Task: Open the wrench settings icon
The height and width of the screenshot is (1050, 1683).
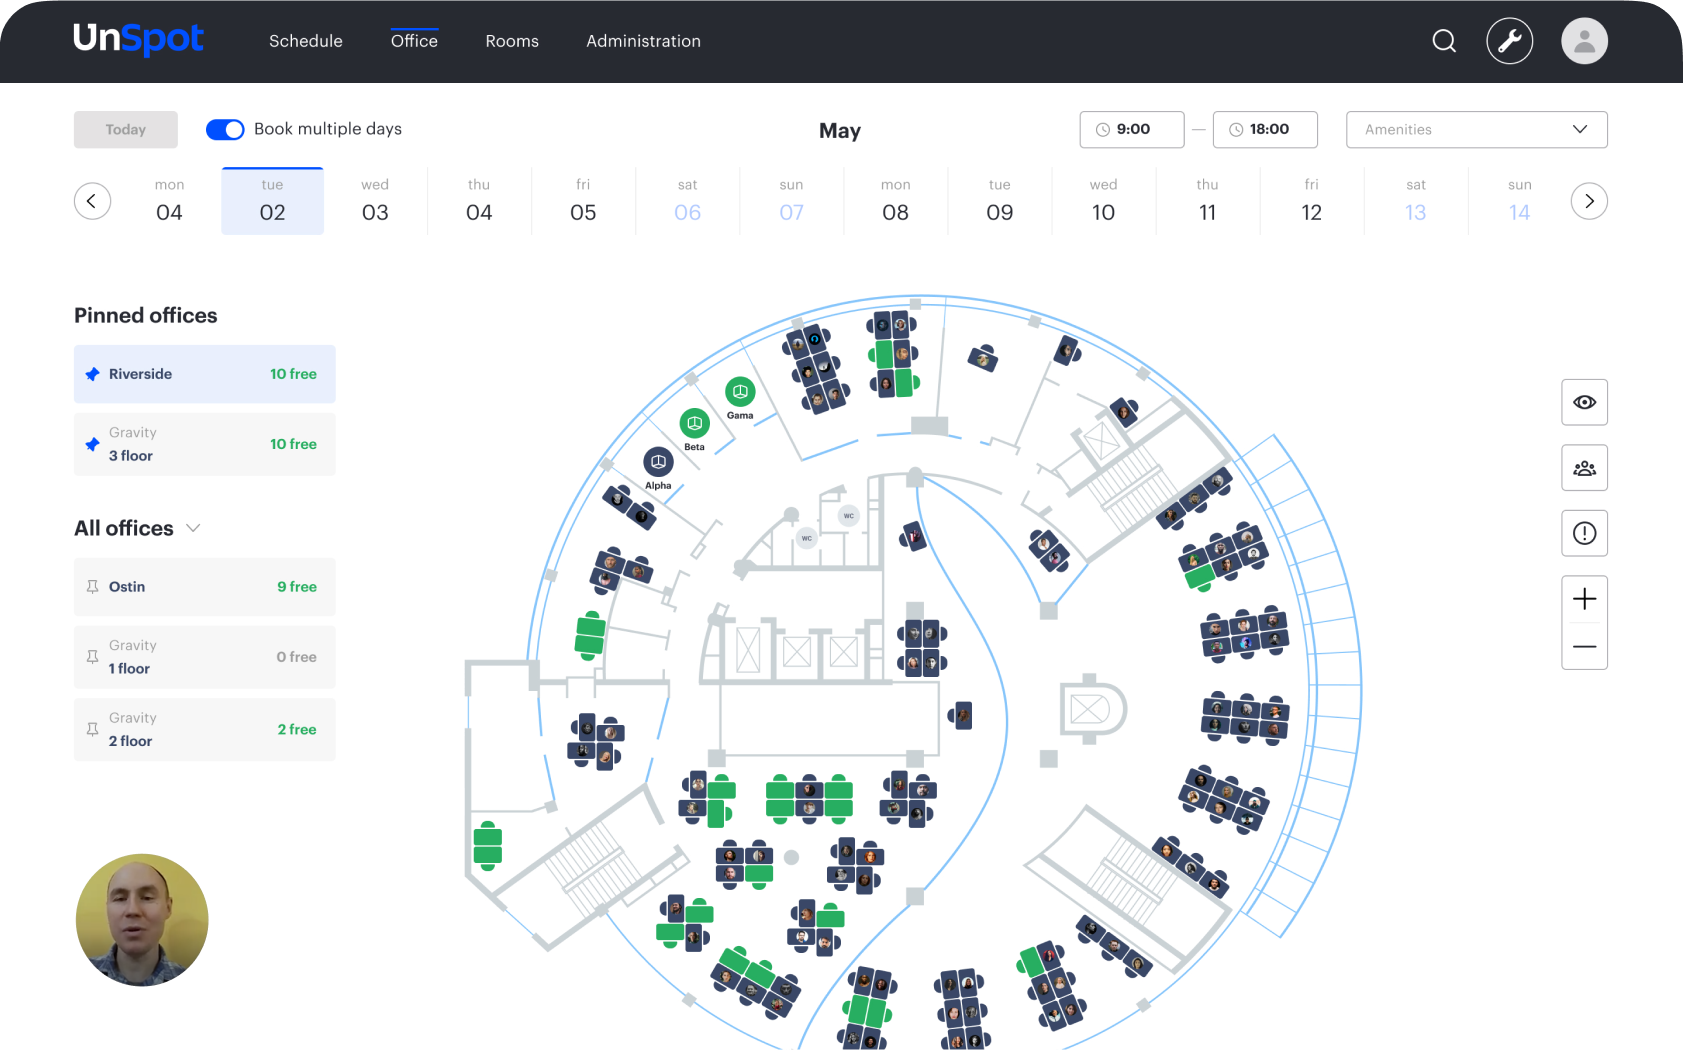Action: tap(1509, 41)
